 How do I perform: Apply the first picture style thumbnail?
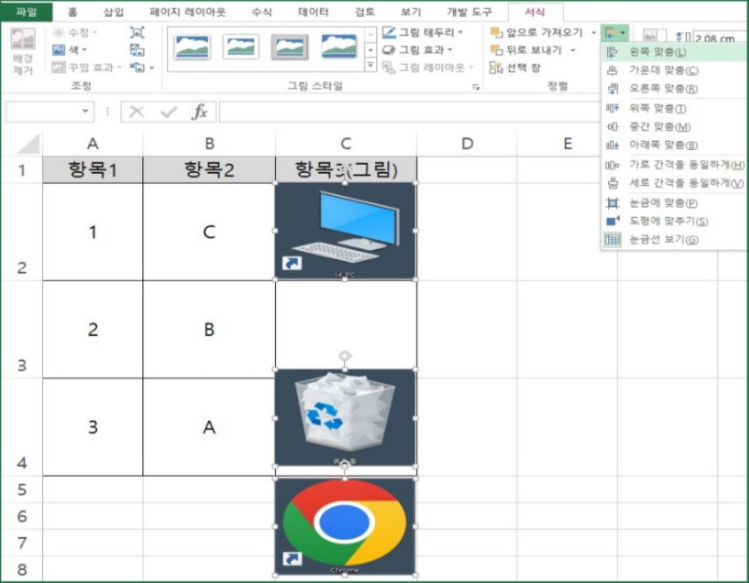pos(192,47)
